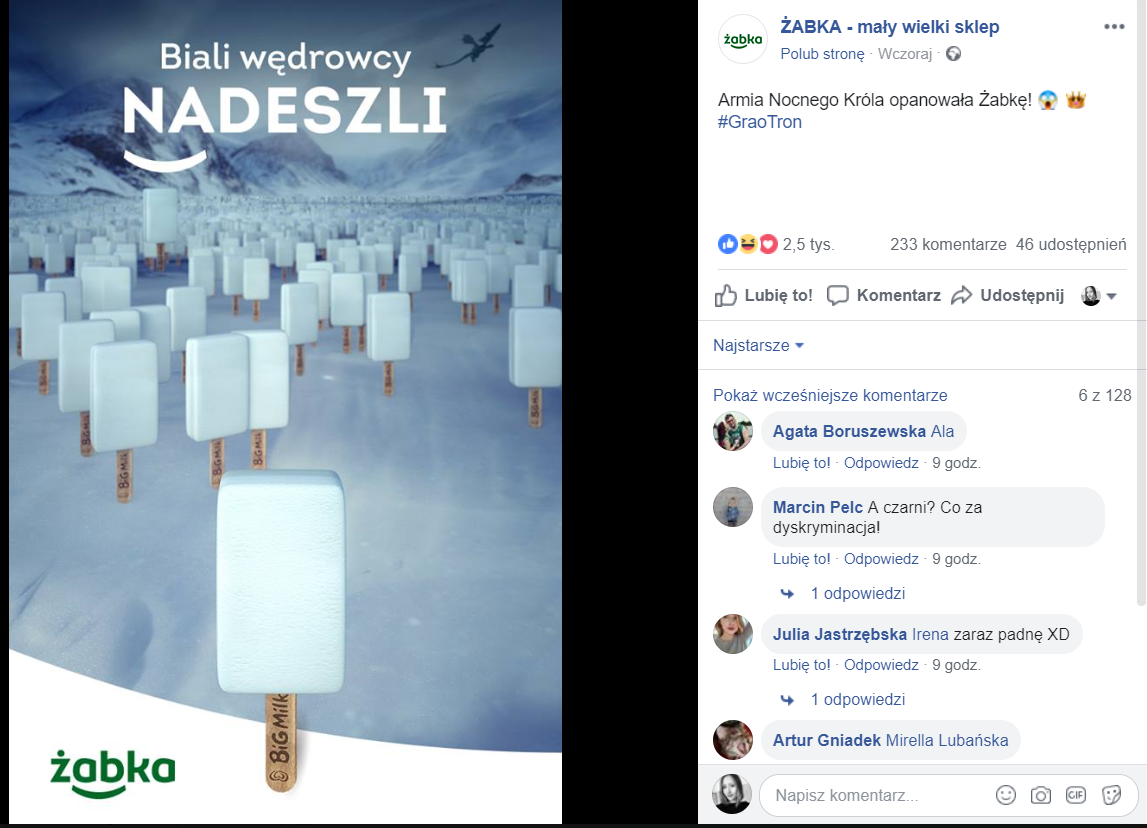Click the globe public-visibility icon
1147x828 pixels.
pyautogui.click(x=953, y=53)
